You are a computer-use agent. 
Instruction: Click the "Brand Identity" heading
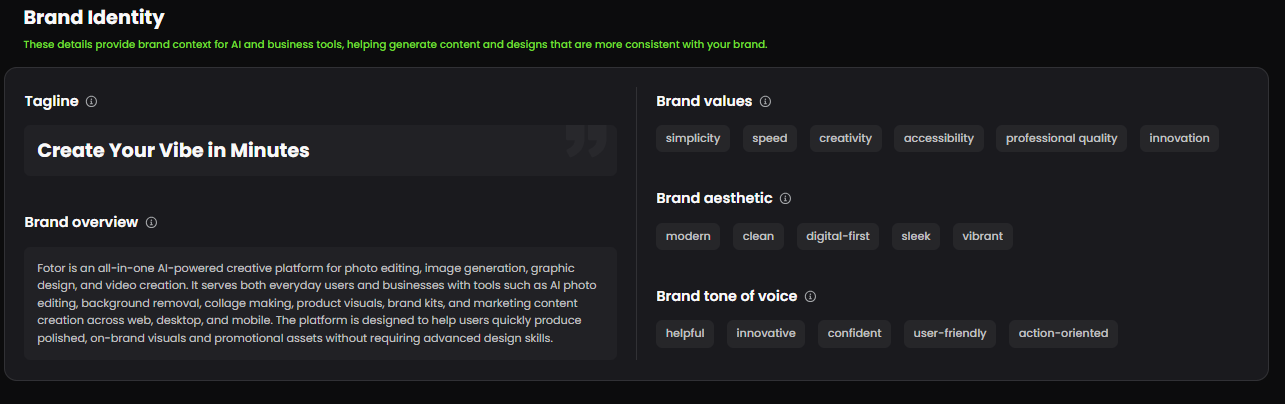point(94,17)
